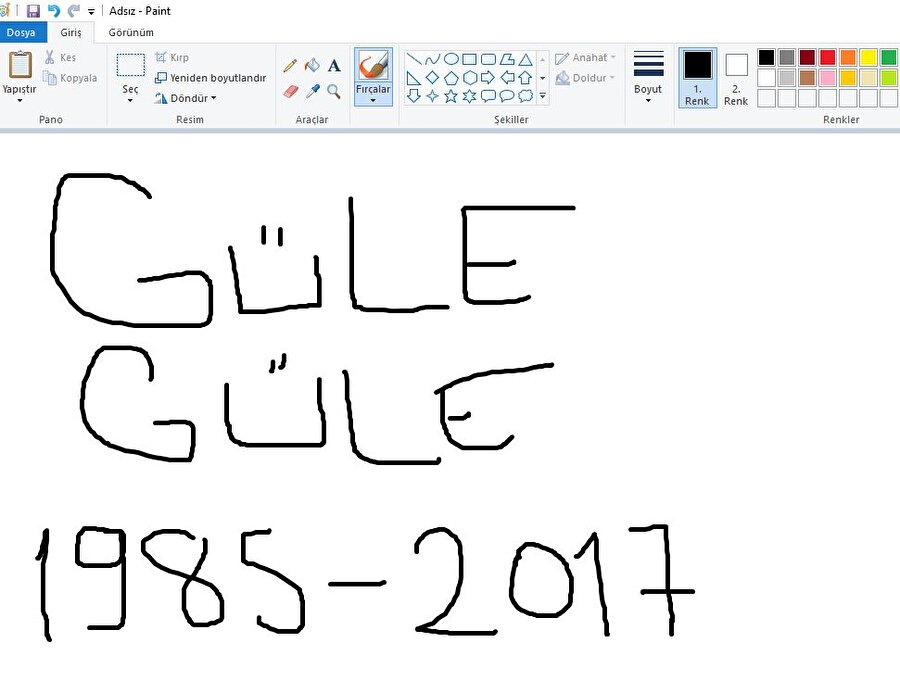Expand the shapes gallery more arrow
This screenshot has width=900, height=693.
(543, 96)
